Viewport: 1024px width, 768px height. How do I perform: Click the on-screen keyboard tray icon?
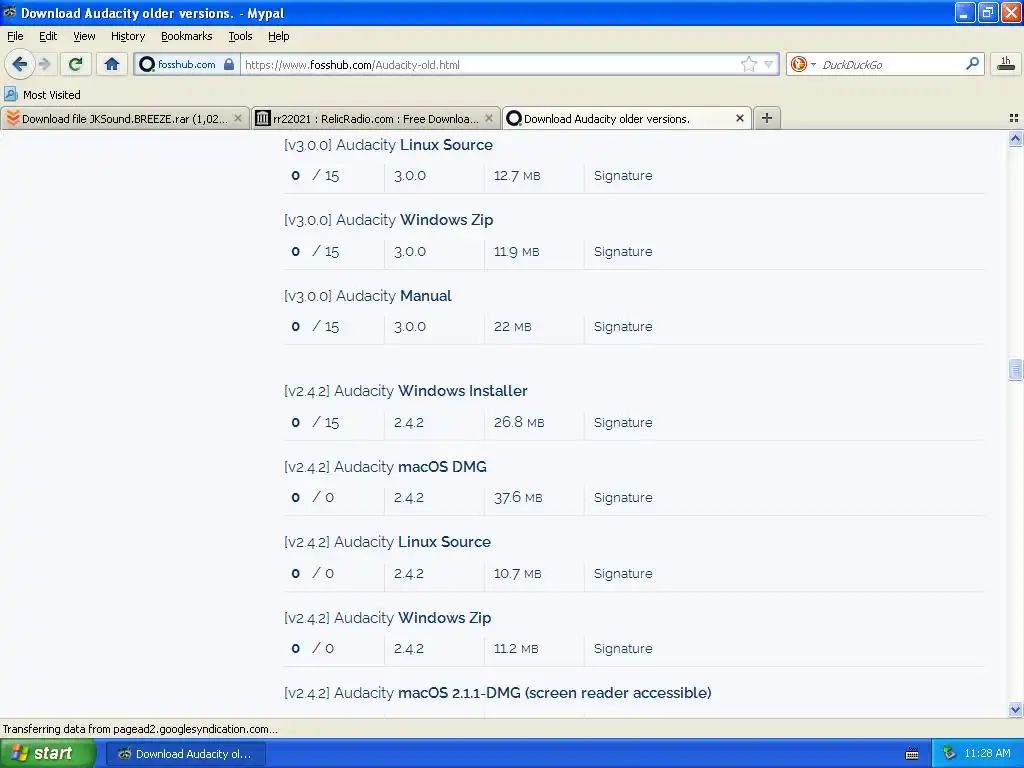[912, 754]
